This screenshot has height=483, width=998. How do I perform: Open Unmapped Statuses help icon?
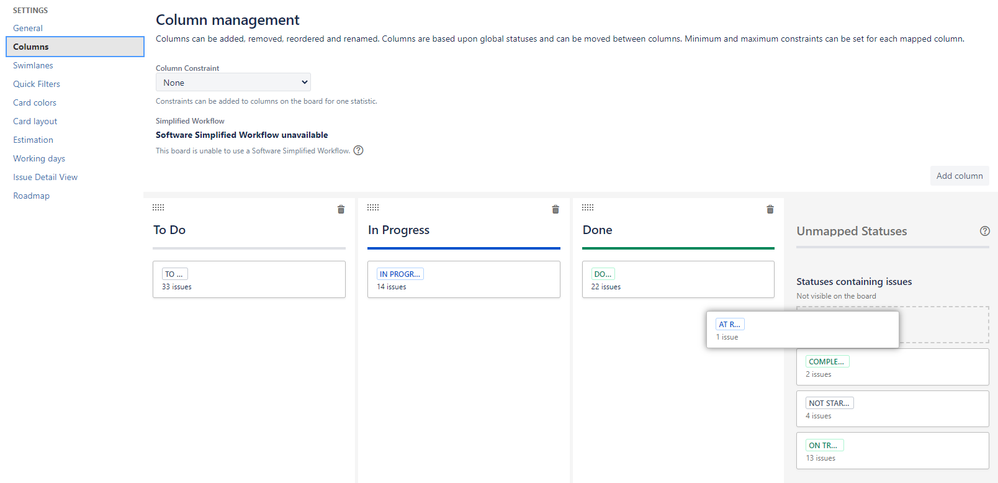point(985,231)
